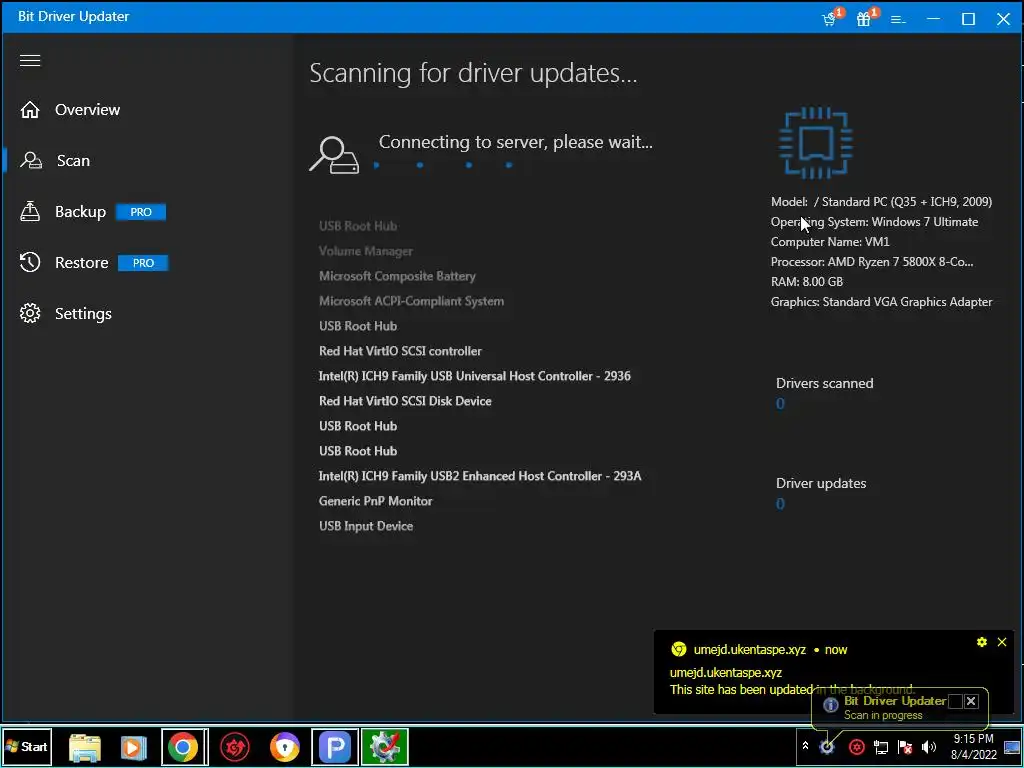The height and width of the screenshot is (768, 1024).
Task: Click the Drivers scanned count value
Action: [780, 404]
